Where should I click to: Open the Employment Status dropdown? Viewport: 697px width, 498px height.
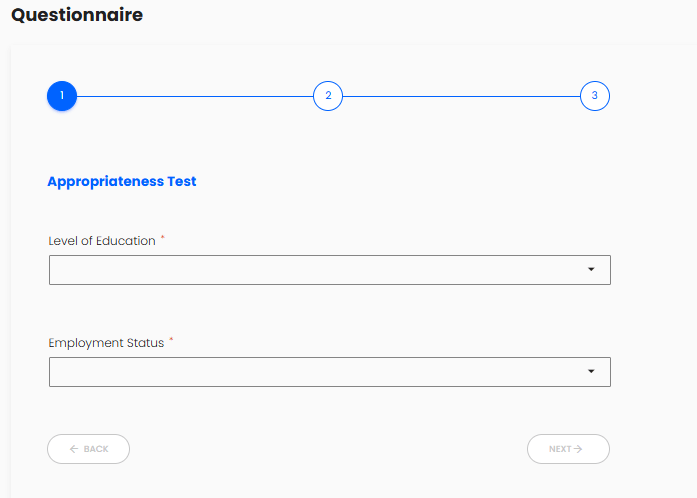click(330, 372)
